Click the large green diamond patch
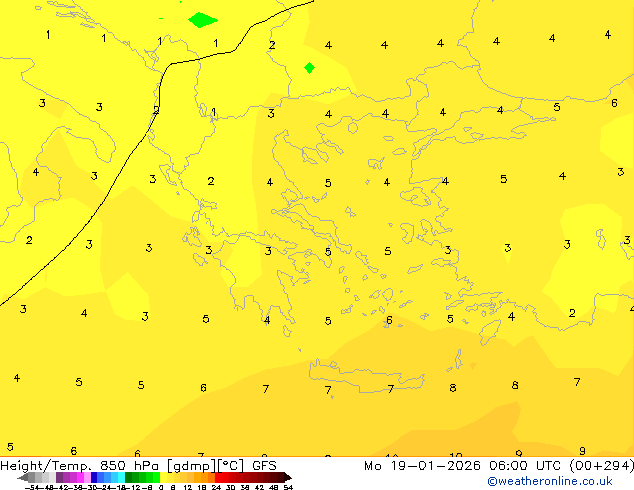The width and height of the screenshot is (634, 490). [203, 19]
